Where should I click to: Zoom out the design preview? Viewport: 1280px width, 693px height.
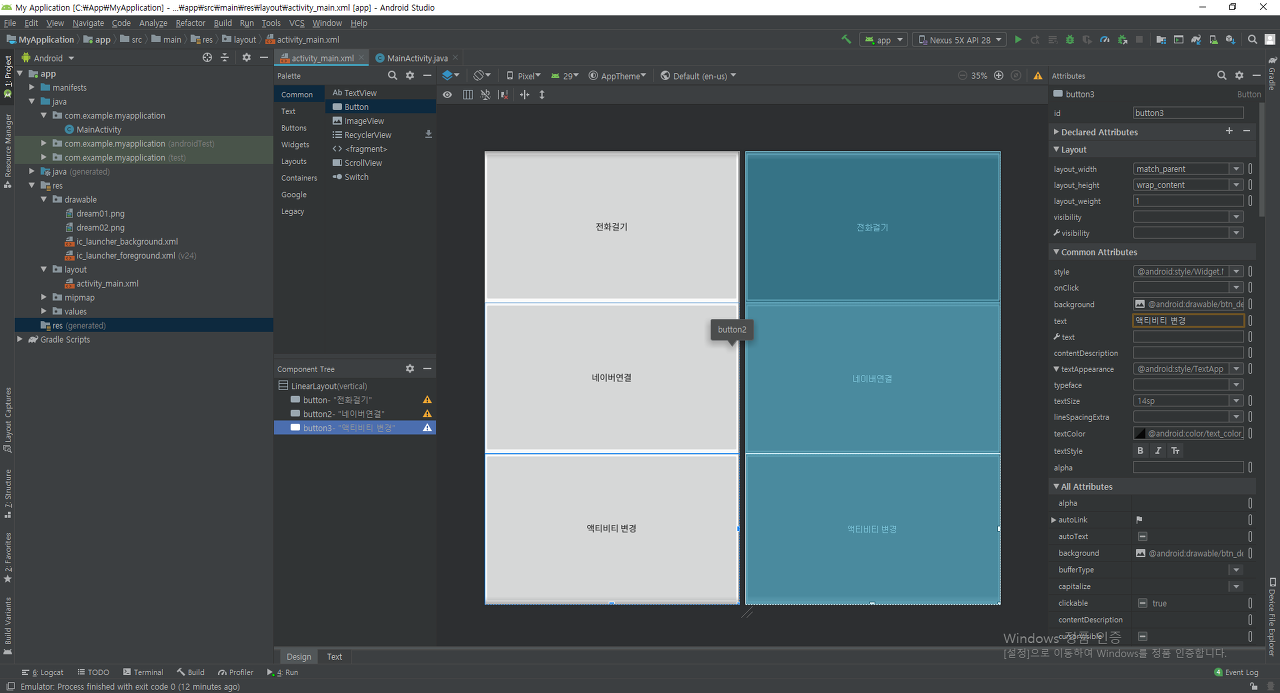click(x=962, y=76)
